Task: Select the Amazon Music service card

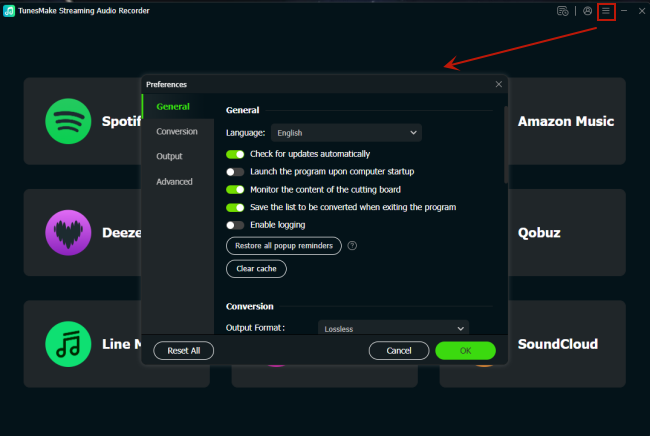Action: click(567, 121)
